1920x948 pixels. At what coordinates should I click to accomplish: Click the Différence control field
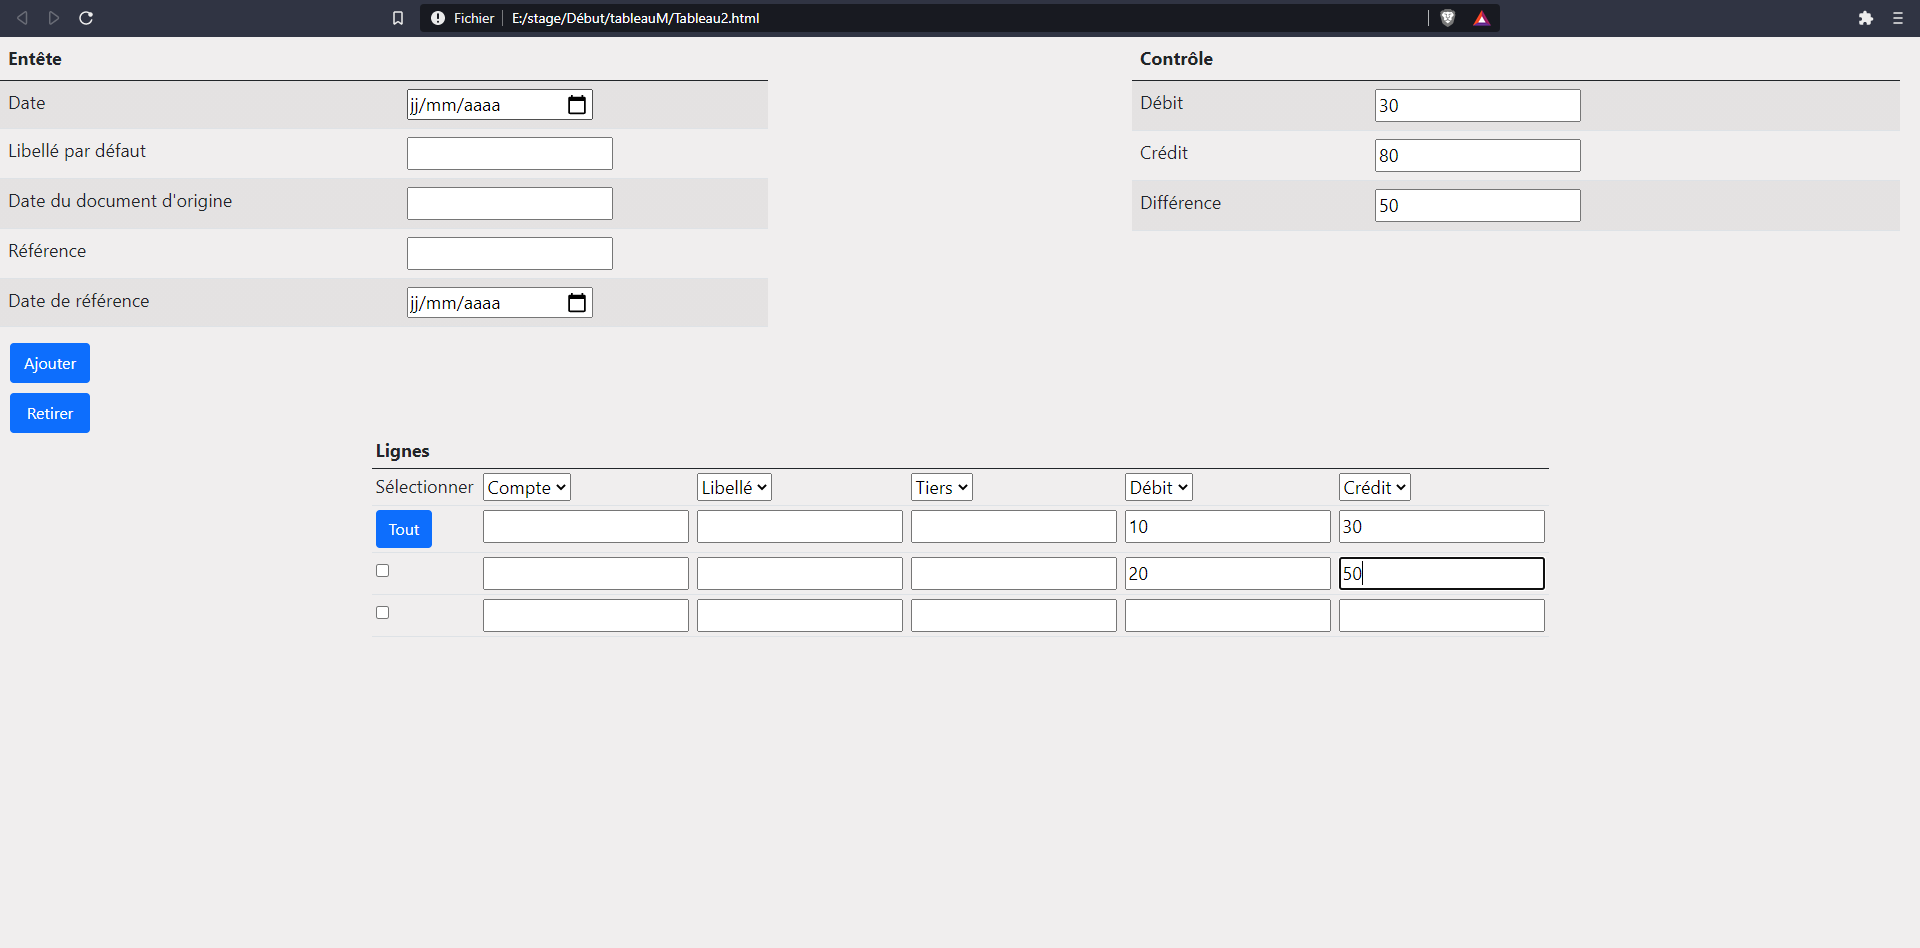tap(1477, 206)
